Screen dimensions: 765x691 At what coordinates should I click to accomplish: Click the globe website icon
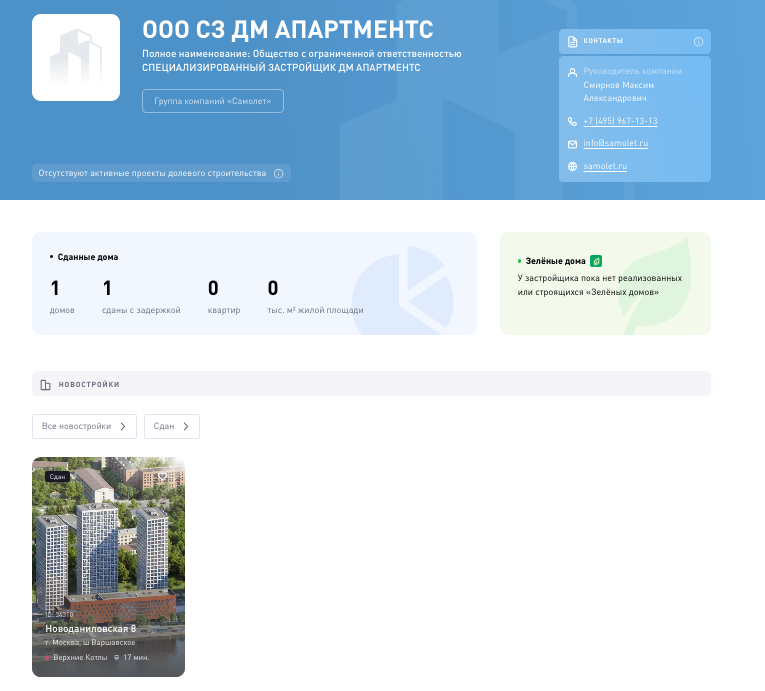572,166
